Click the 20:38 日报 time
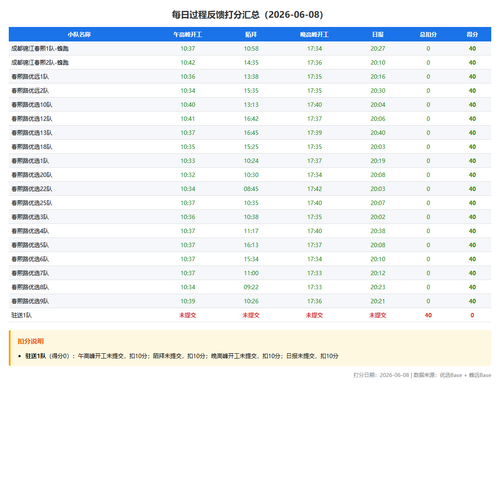The image size is (500, 482). [x=378, y=231]
